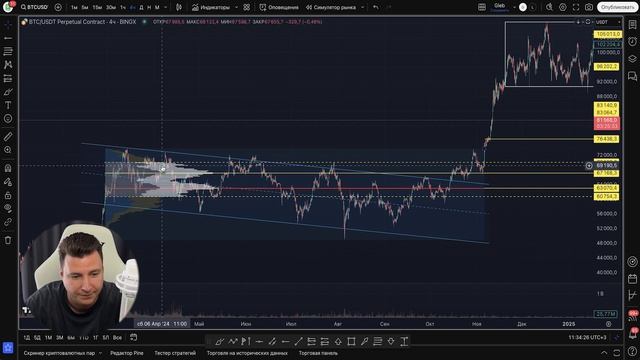This screenshot has height=360, width=640.
Task: Delete drawings with trash icon
Action: coord(8,240)
